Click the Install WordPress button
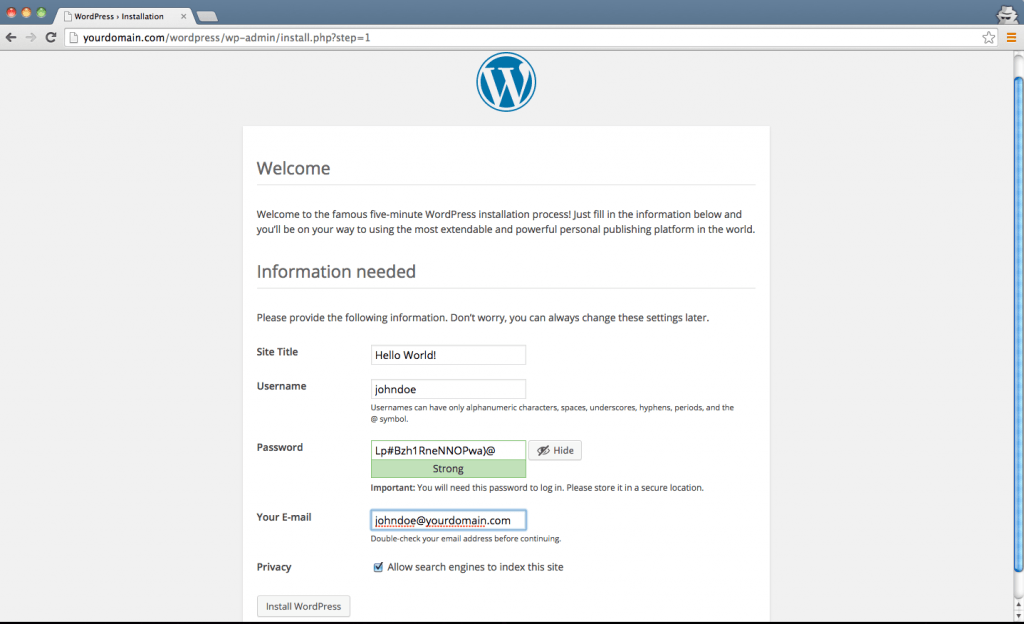 point(303,605)
